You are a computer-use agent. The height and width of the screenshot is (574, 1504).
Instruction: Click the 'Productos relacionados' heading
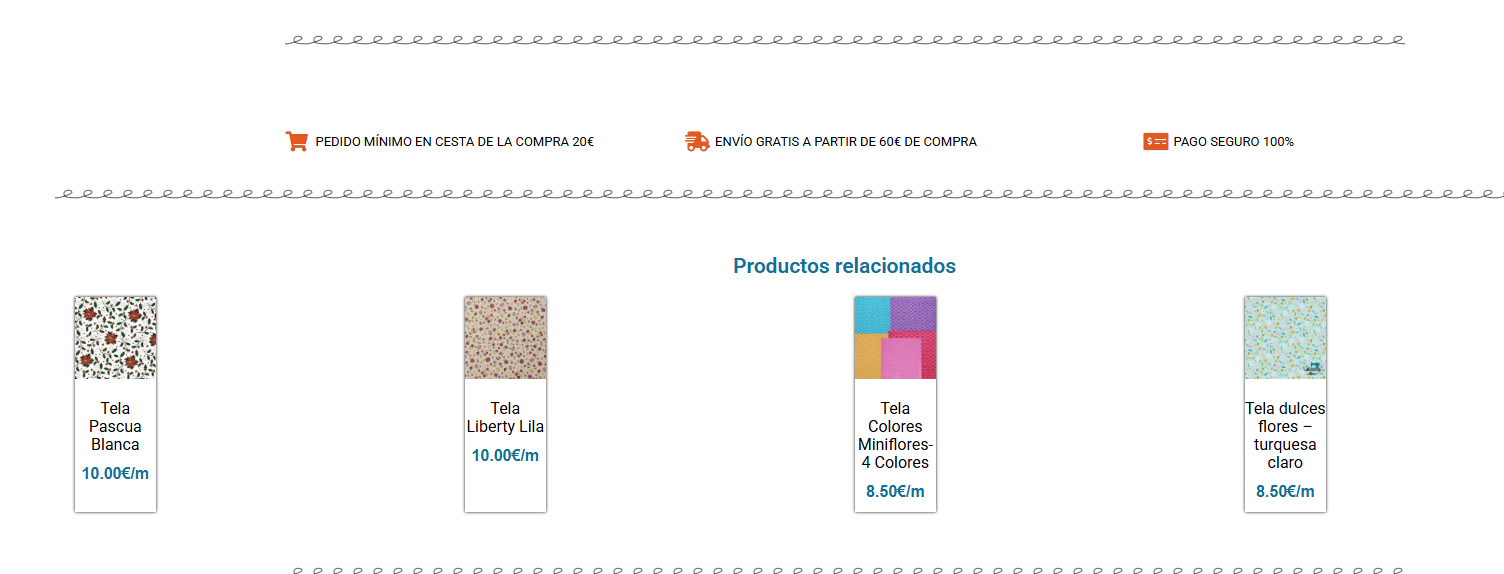click(x=844, y=266)
